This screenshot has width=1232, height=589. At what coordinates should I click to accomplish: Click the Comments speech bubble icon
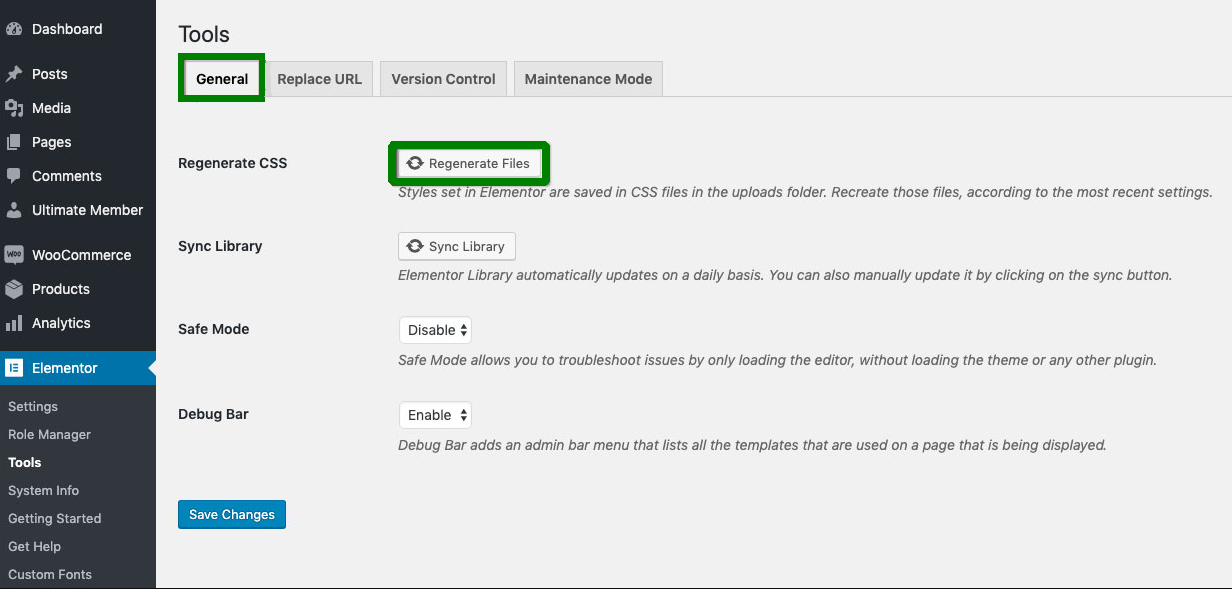click(x=14, y=176)
